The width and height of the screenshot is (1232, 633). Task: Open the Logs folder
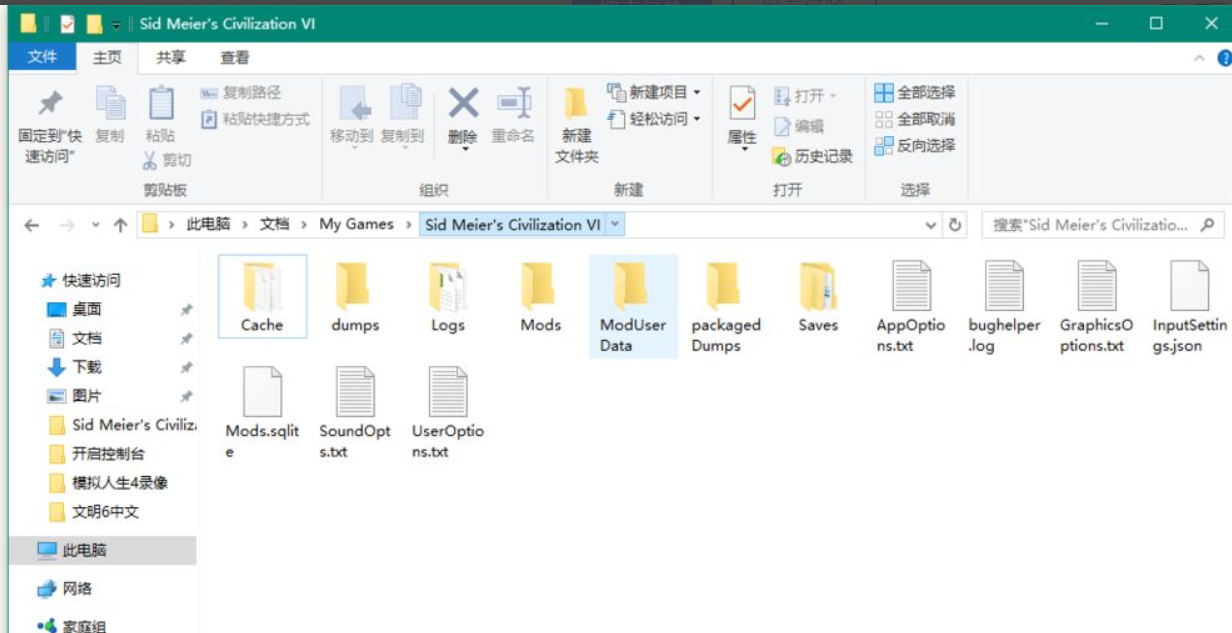[448, 296]
